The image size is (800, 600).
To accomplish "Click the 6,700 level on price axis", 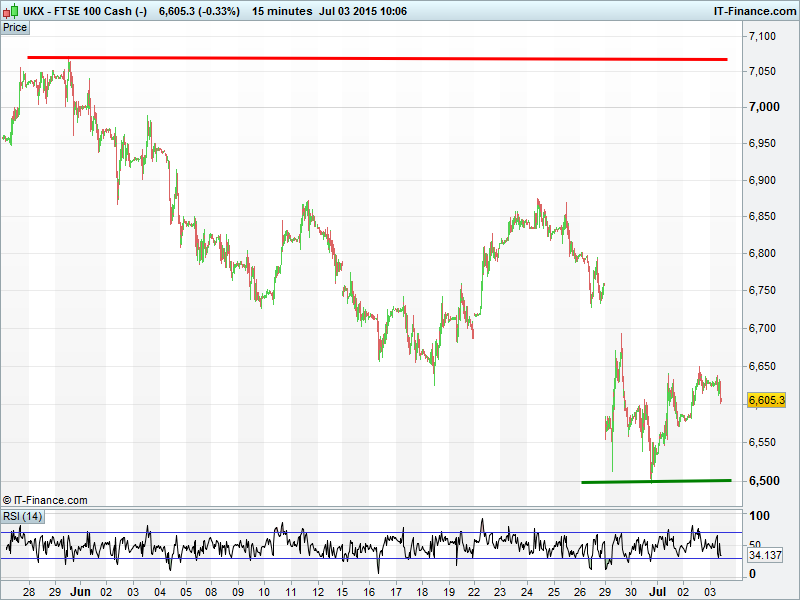I will [x=762, y=328].
